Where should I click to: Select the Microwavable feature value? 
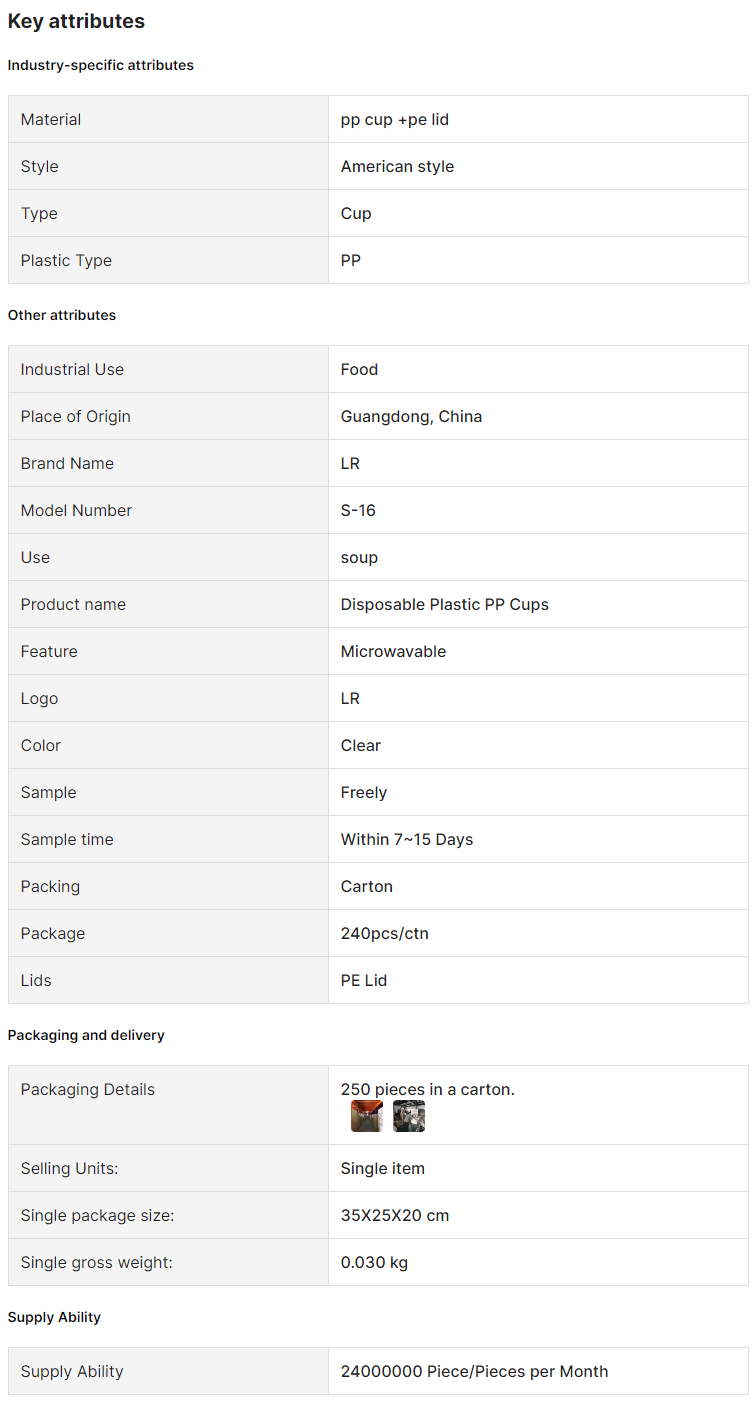pyautogui.click(x=393, y=651)
